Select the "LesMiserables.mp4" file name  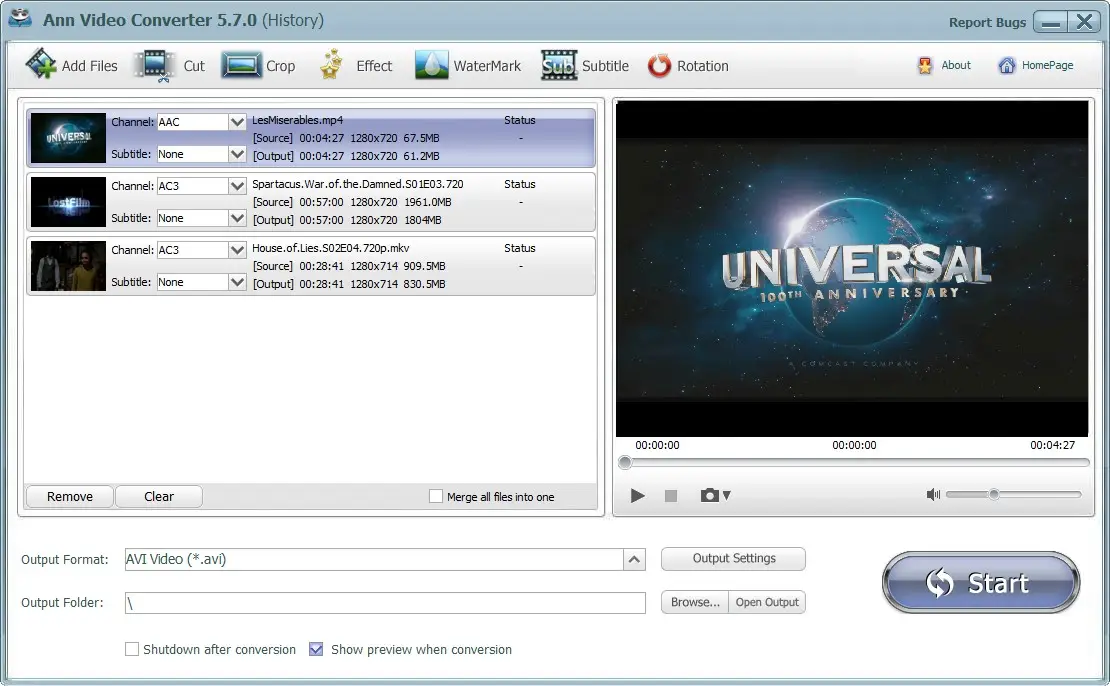pos(297,120)
